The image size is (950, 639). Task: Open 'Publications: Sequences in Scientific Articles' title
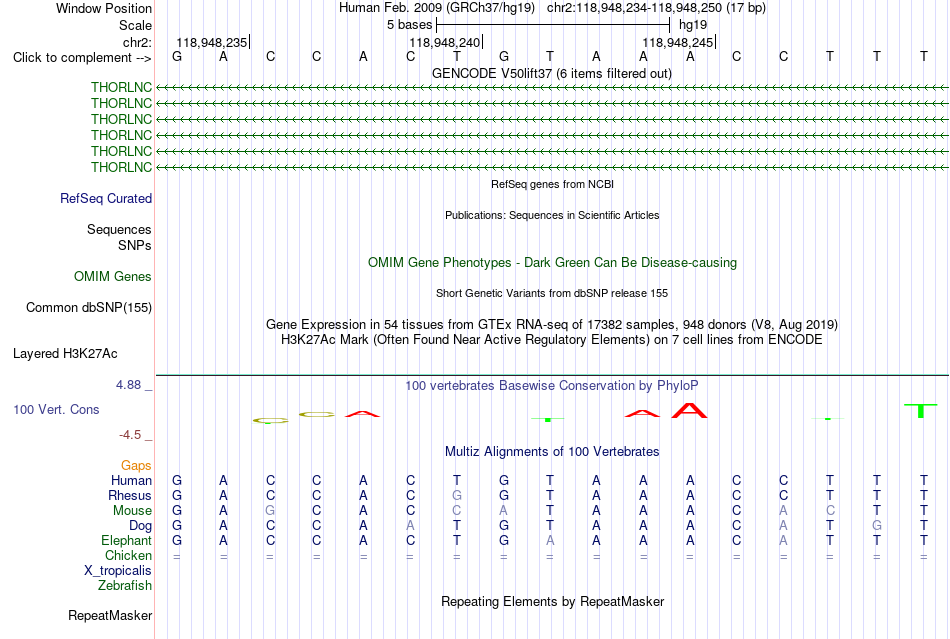552,215
